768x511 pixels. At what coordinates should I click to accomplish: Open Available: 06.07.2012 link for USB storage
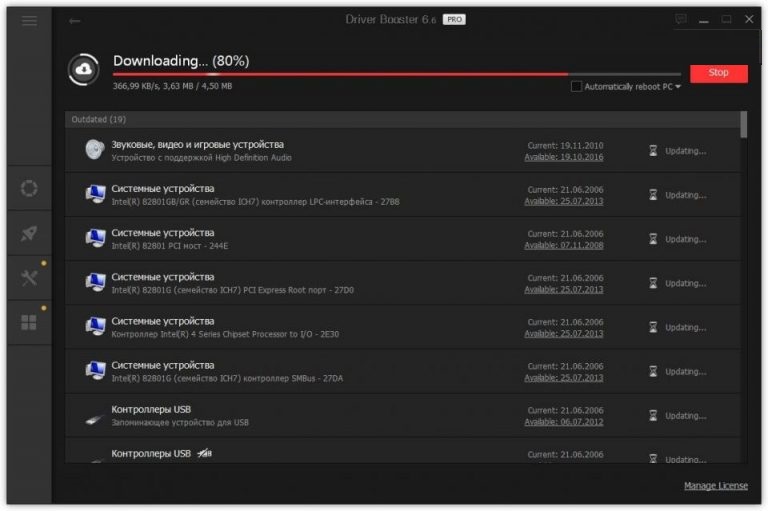click(x=564, y=422)
